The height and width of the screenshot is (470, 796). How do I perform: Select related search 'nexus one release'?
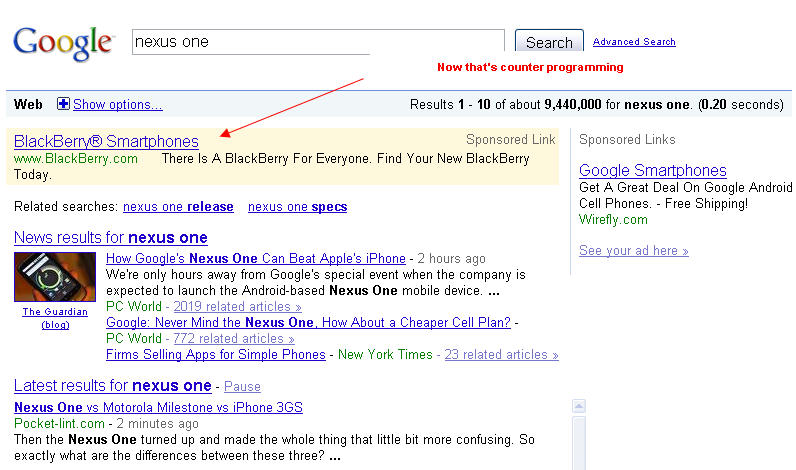pyautogui.click(x=178, y=207)
